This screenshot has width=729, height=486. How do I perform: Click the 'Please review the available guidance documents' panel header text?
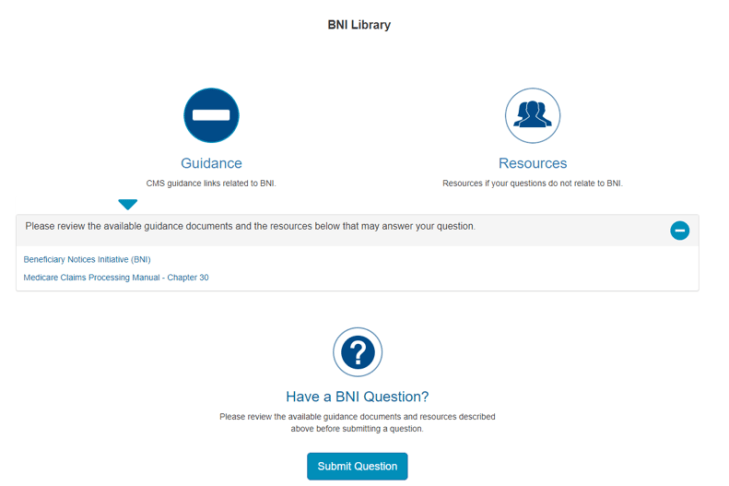250,226
